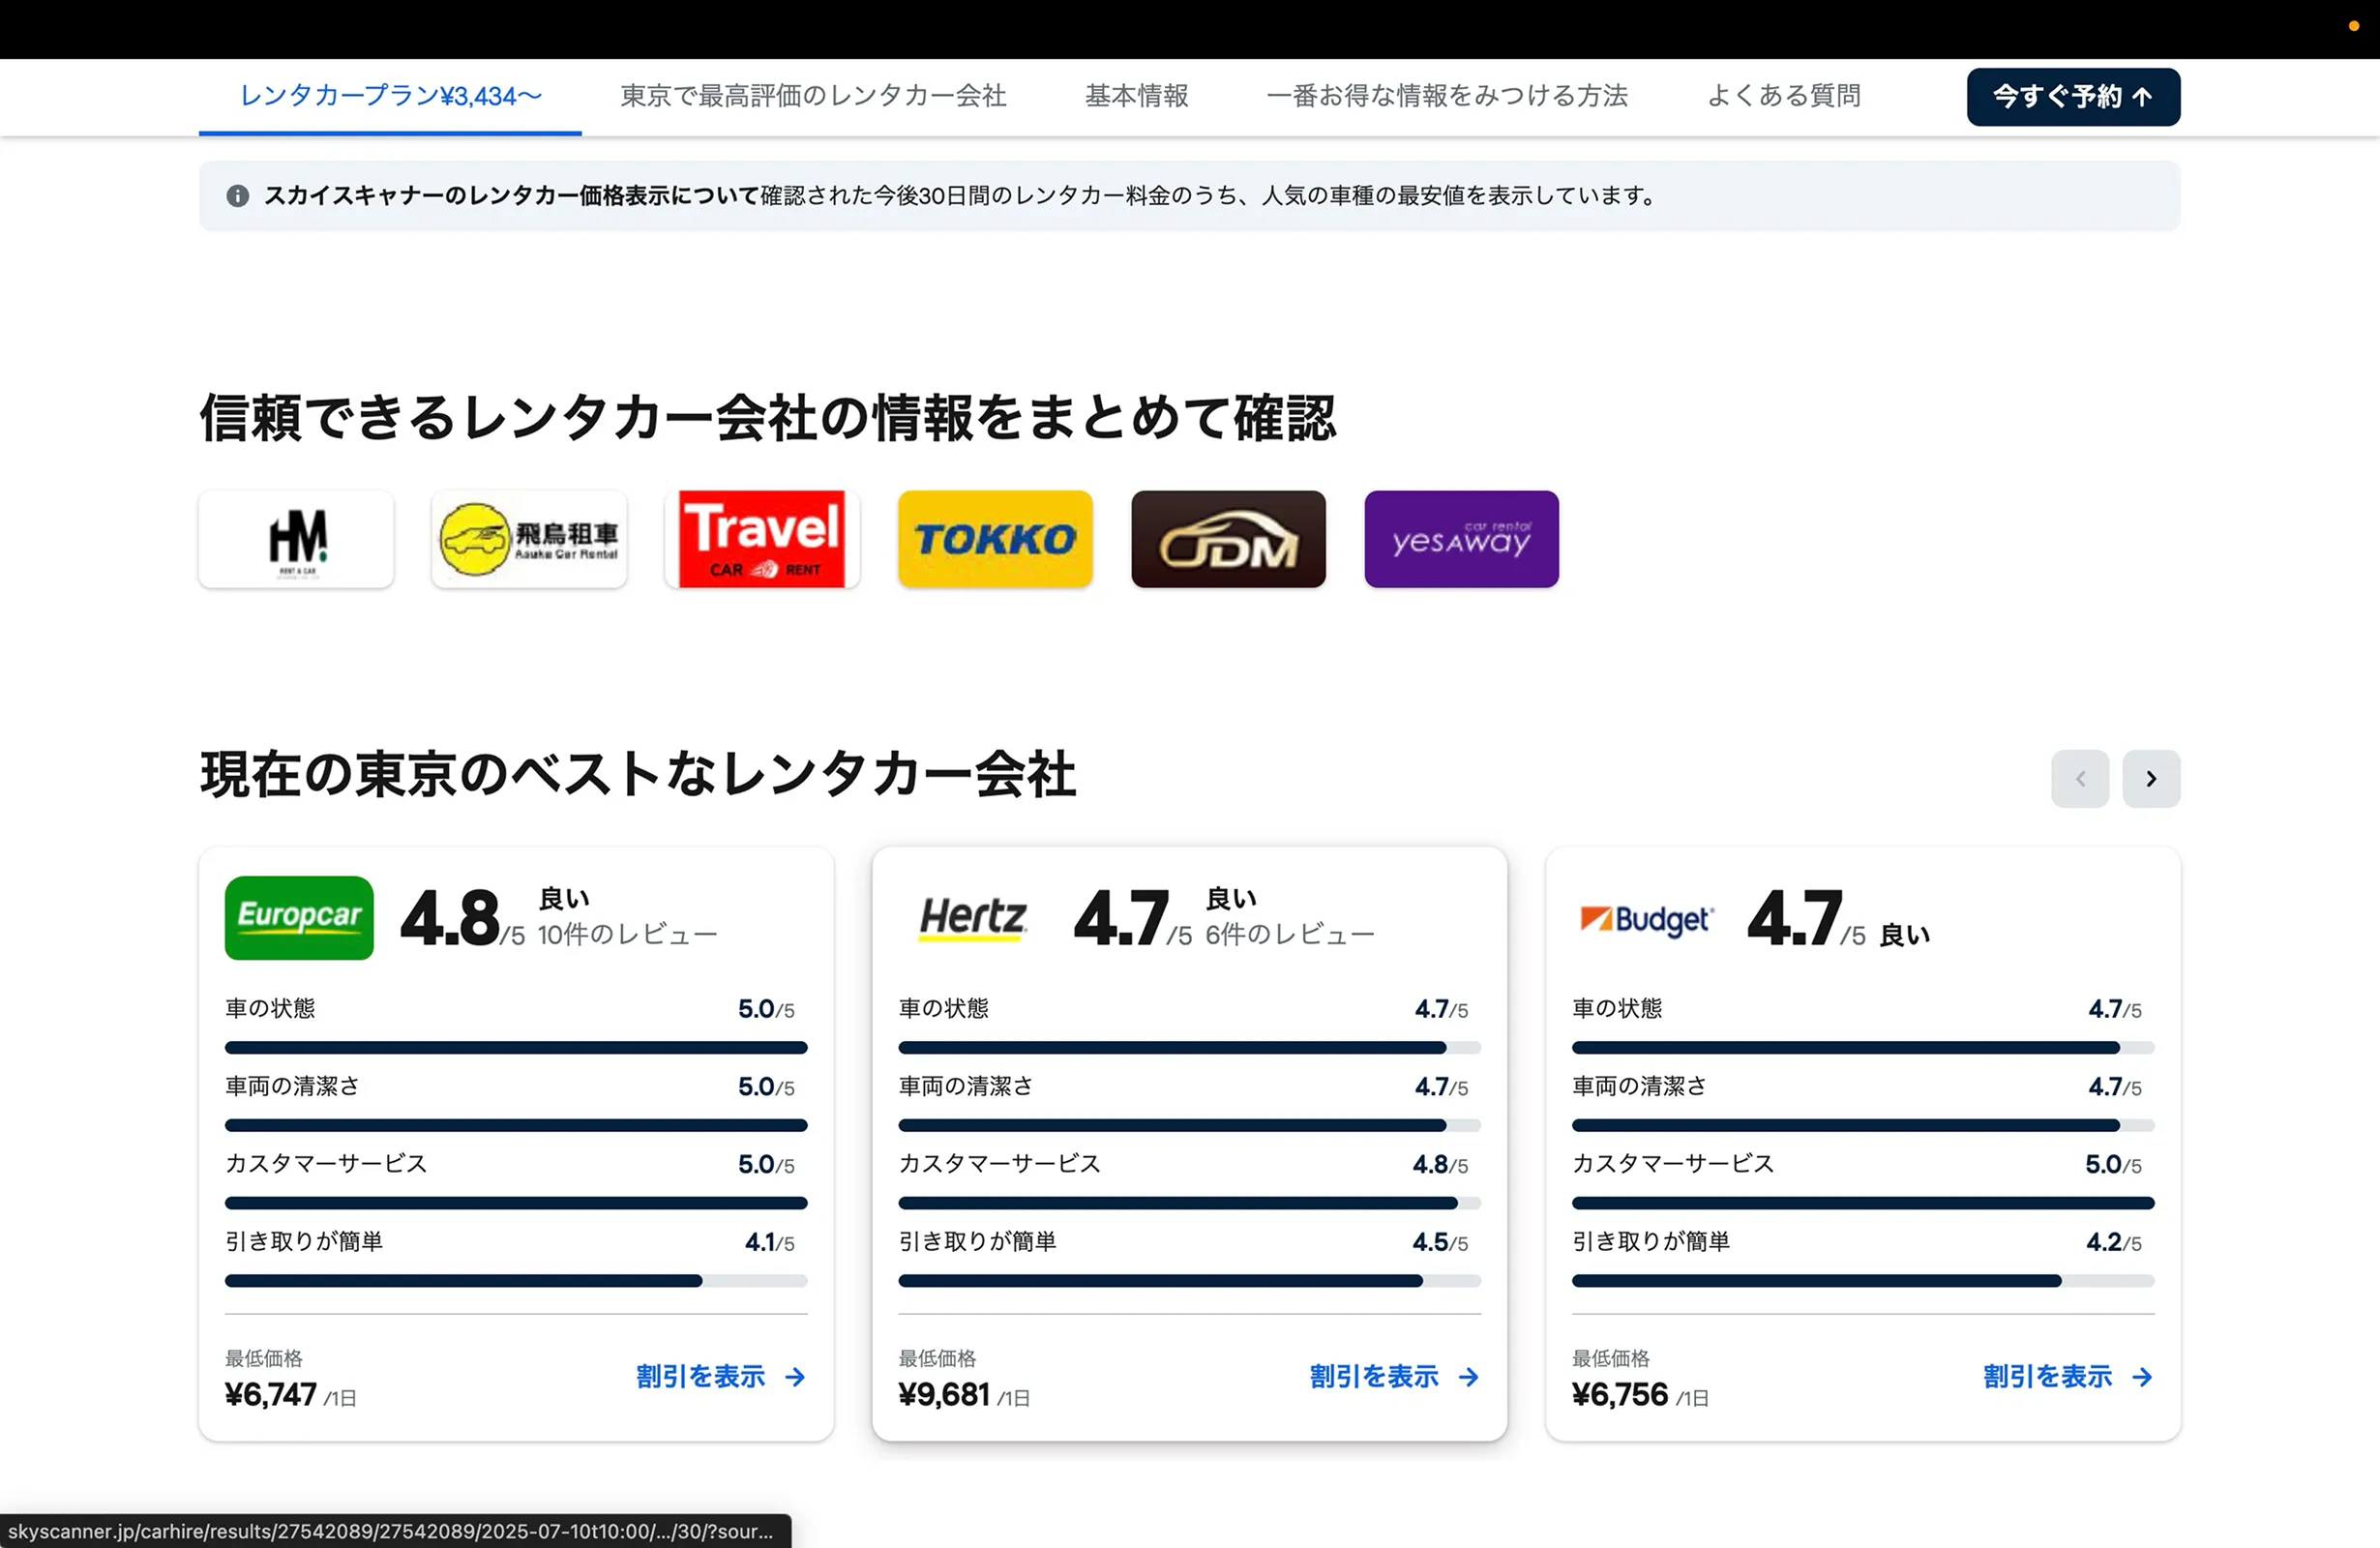The height and width of the screenshot is (1548, 2380).
Task: Click the ¥9,681 lowest price on Hertz card
Action: click(944, 1395)
